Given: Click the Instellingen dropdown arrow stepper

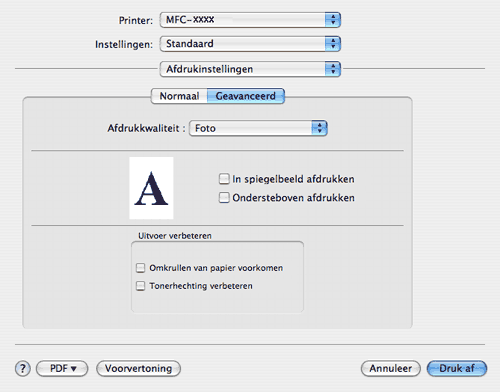Looking at the screenshot, I should pos(333,44).
